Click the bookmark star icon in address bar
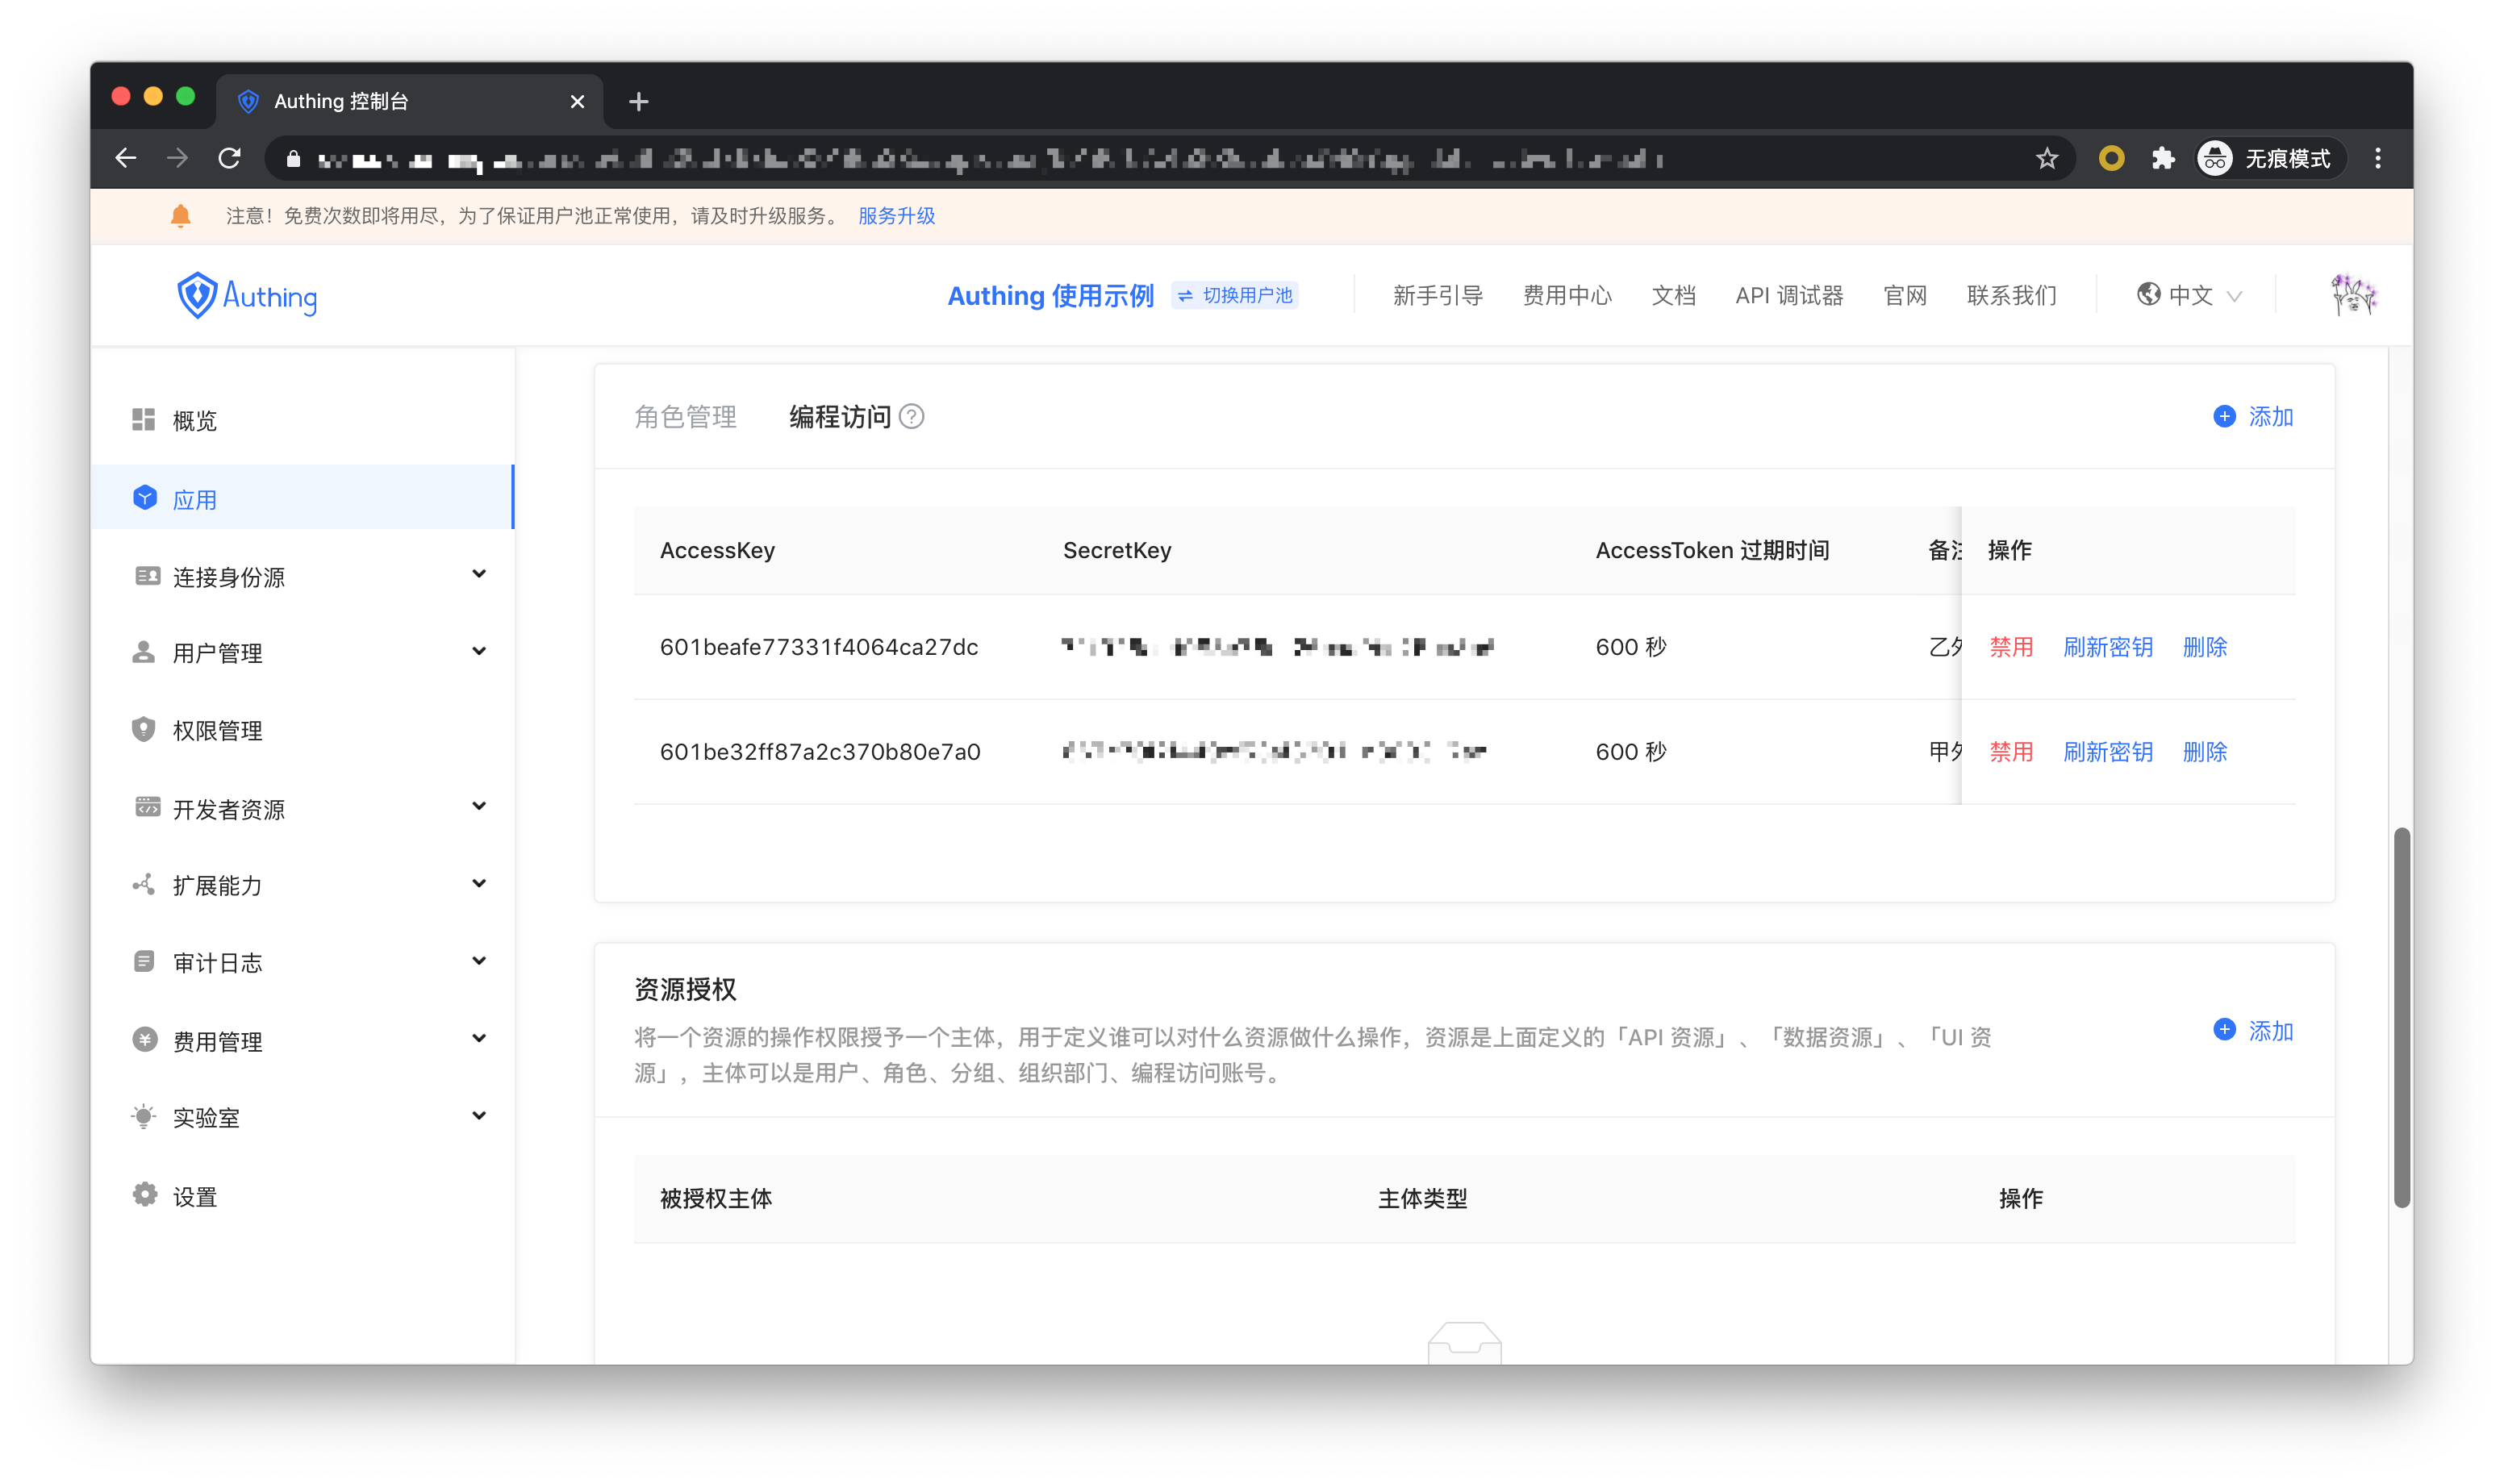 pos(2046,158)
